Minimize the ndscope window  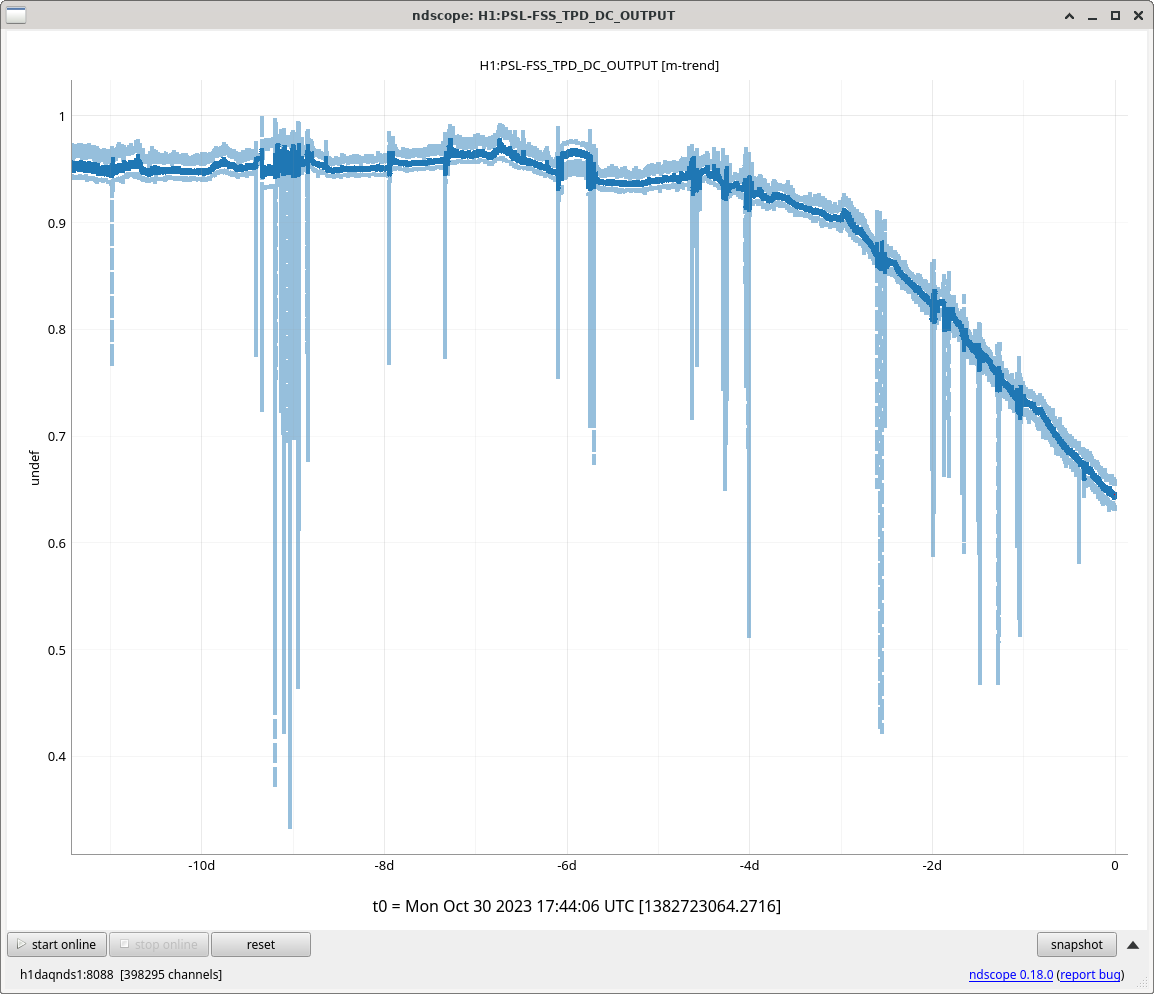pos(1093,16)
